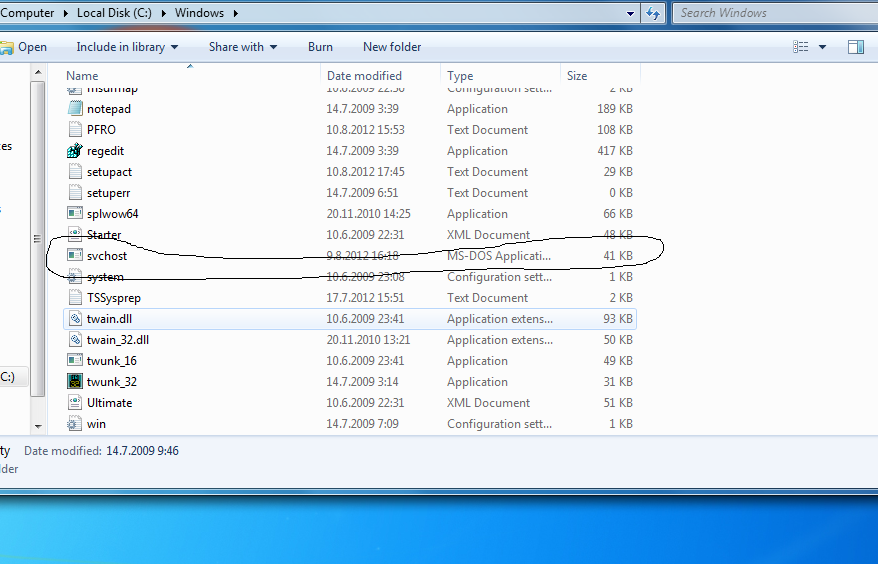This screenshot has width=878, height=564.
Task: Expand the breadcrumb arrow after Local Disk (C:)
Action: (x=164, y=13)
